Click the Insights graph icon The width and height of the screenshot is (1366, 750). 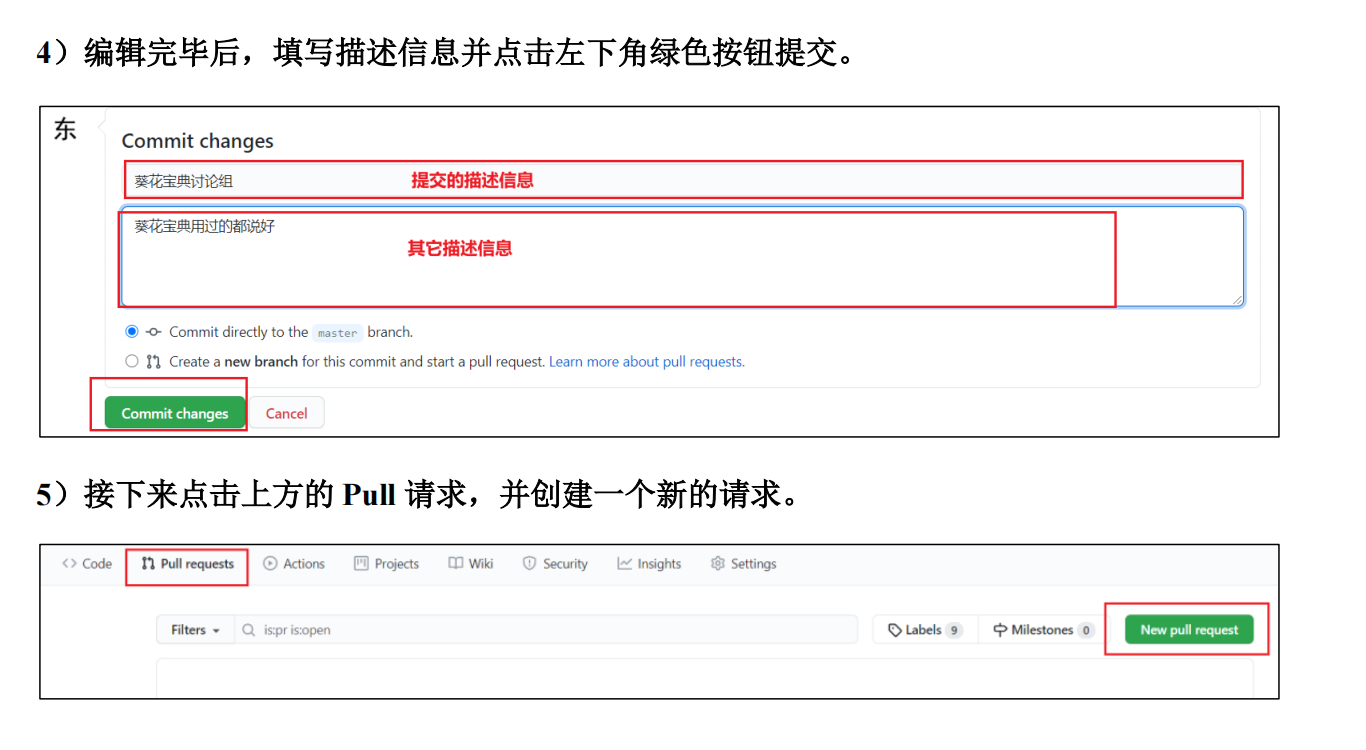(625, 564)
